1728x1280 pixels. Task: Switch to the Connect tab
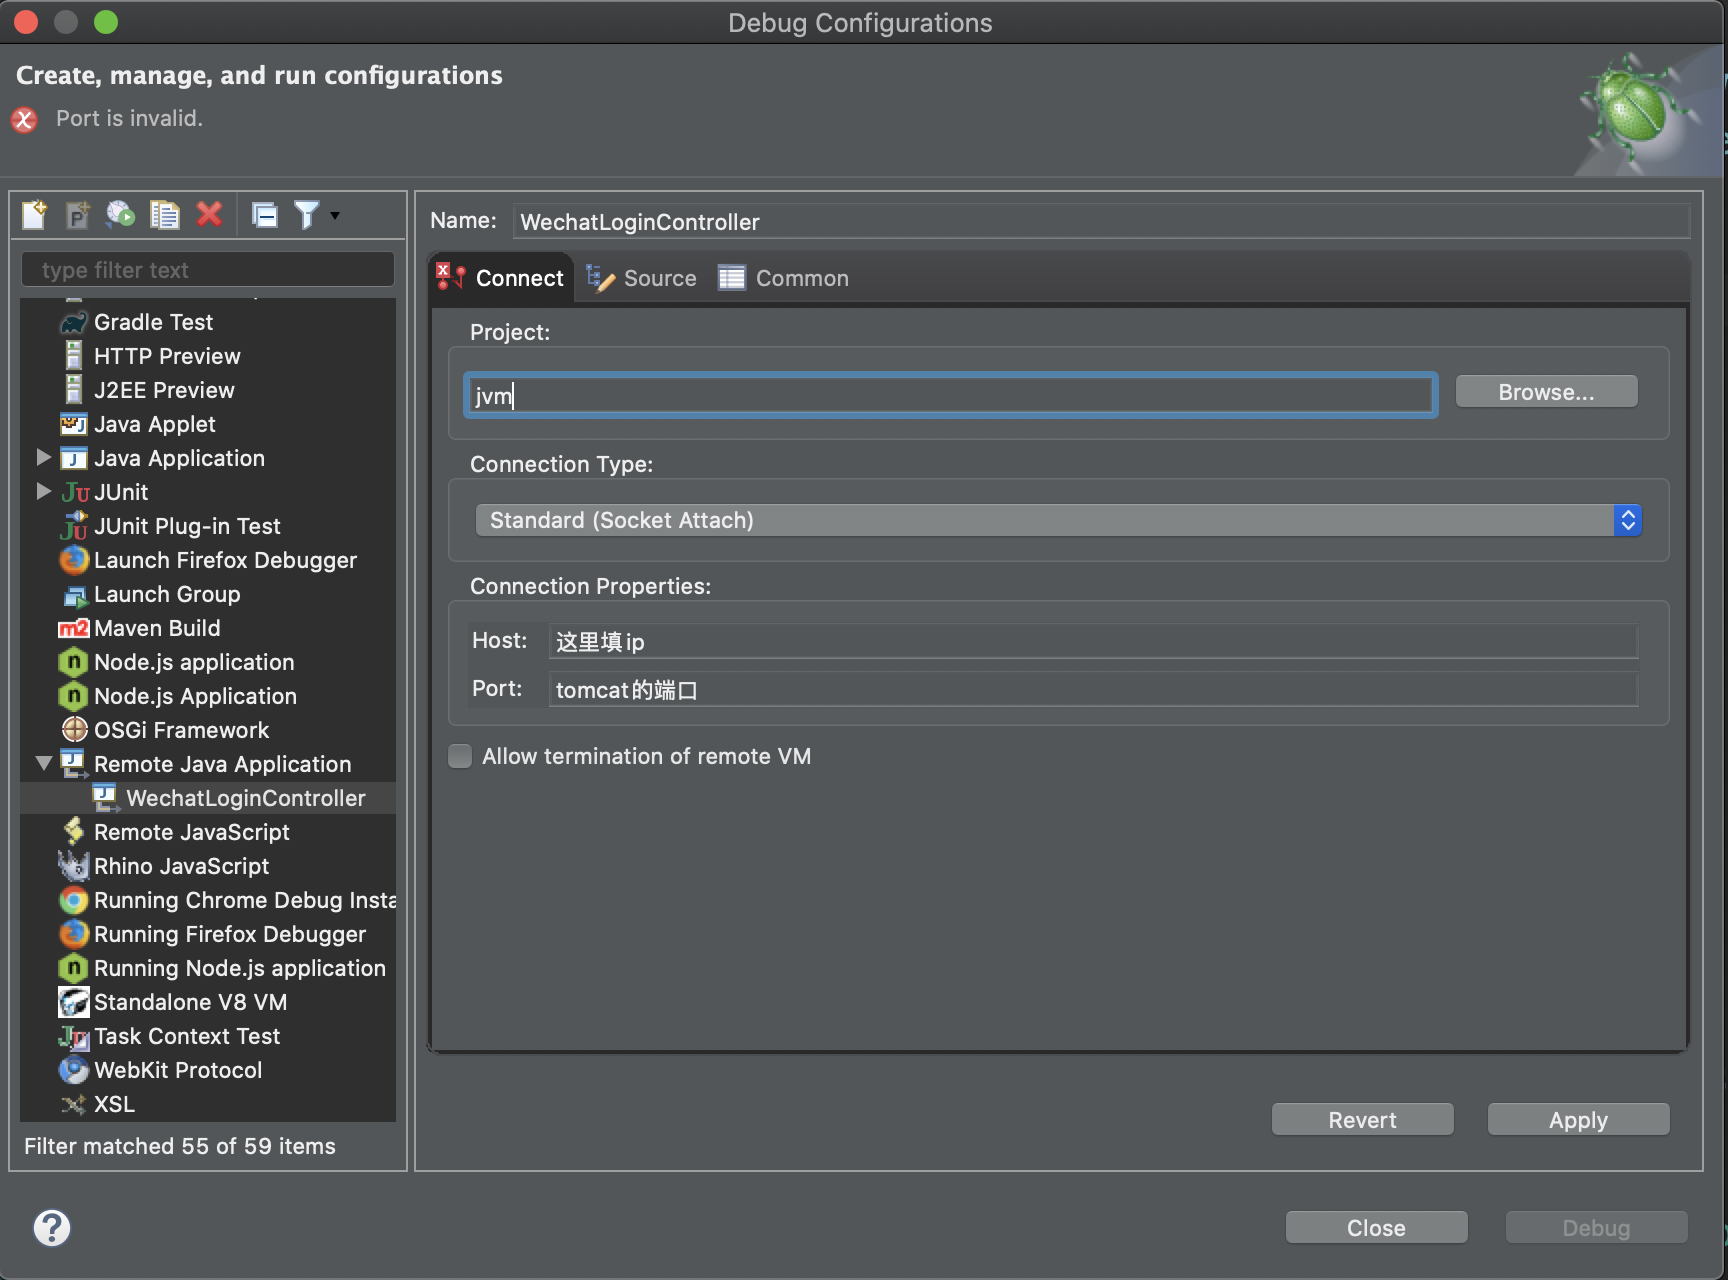click(x=501, y=278)
